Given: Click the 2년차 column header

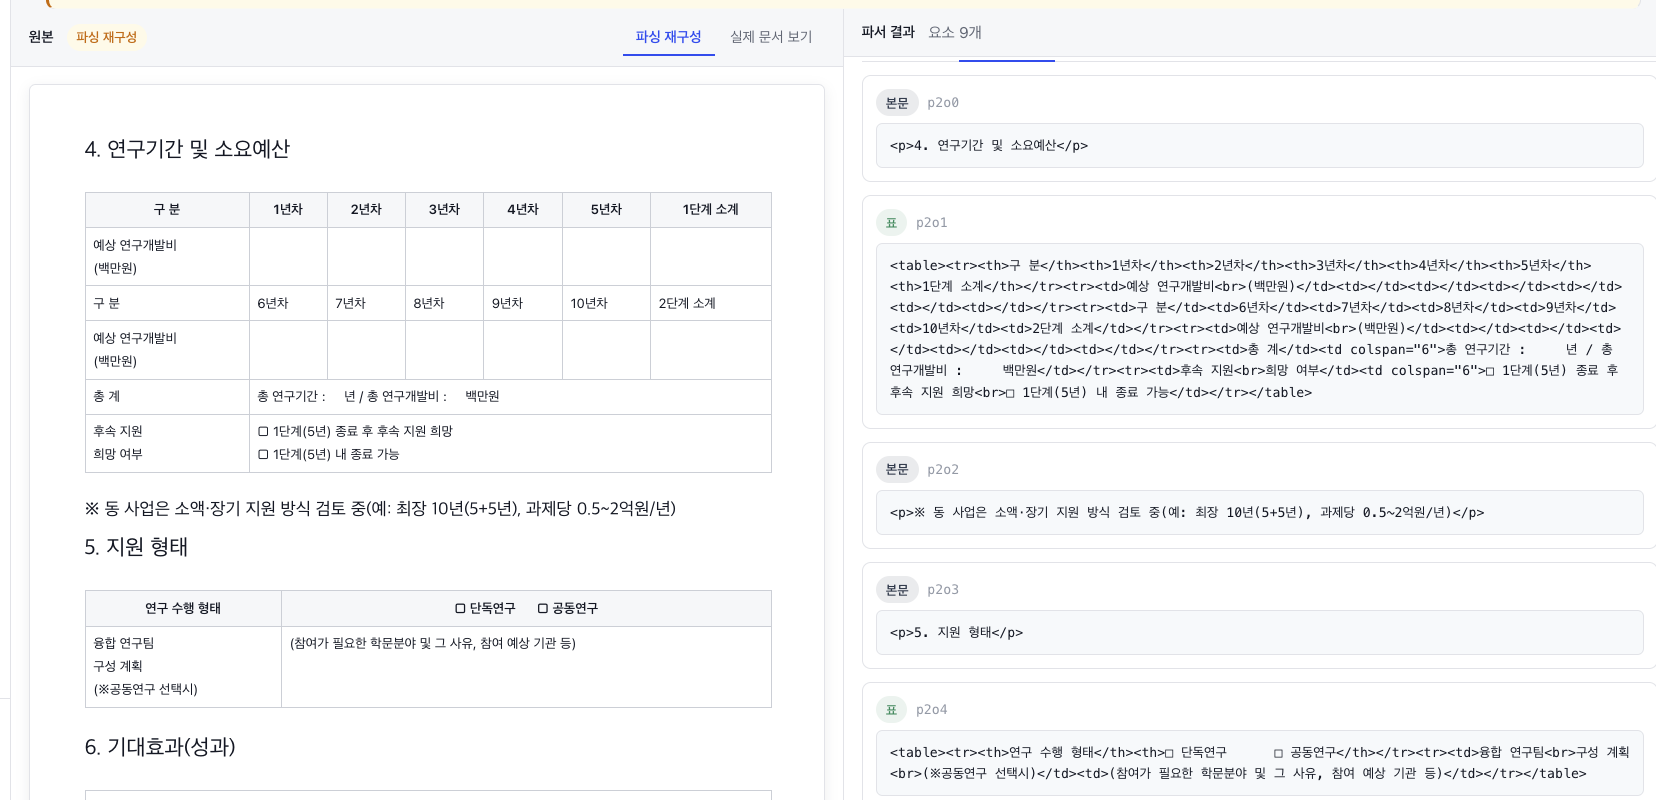Looking at the screenshot, I should [x=366, y=210].
